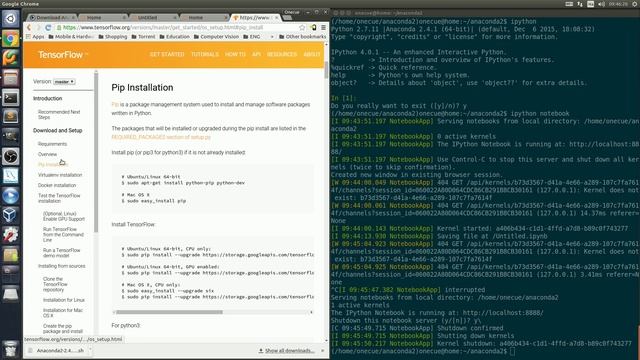Viewport: 640px width, 360px height.
Task: Open TUTORIALS in TensorFlow nav
Action: 205,54
